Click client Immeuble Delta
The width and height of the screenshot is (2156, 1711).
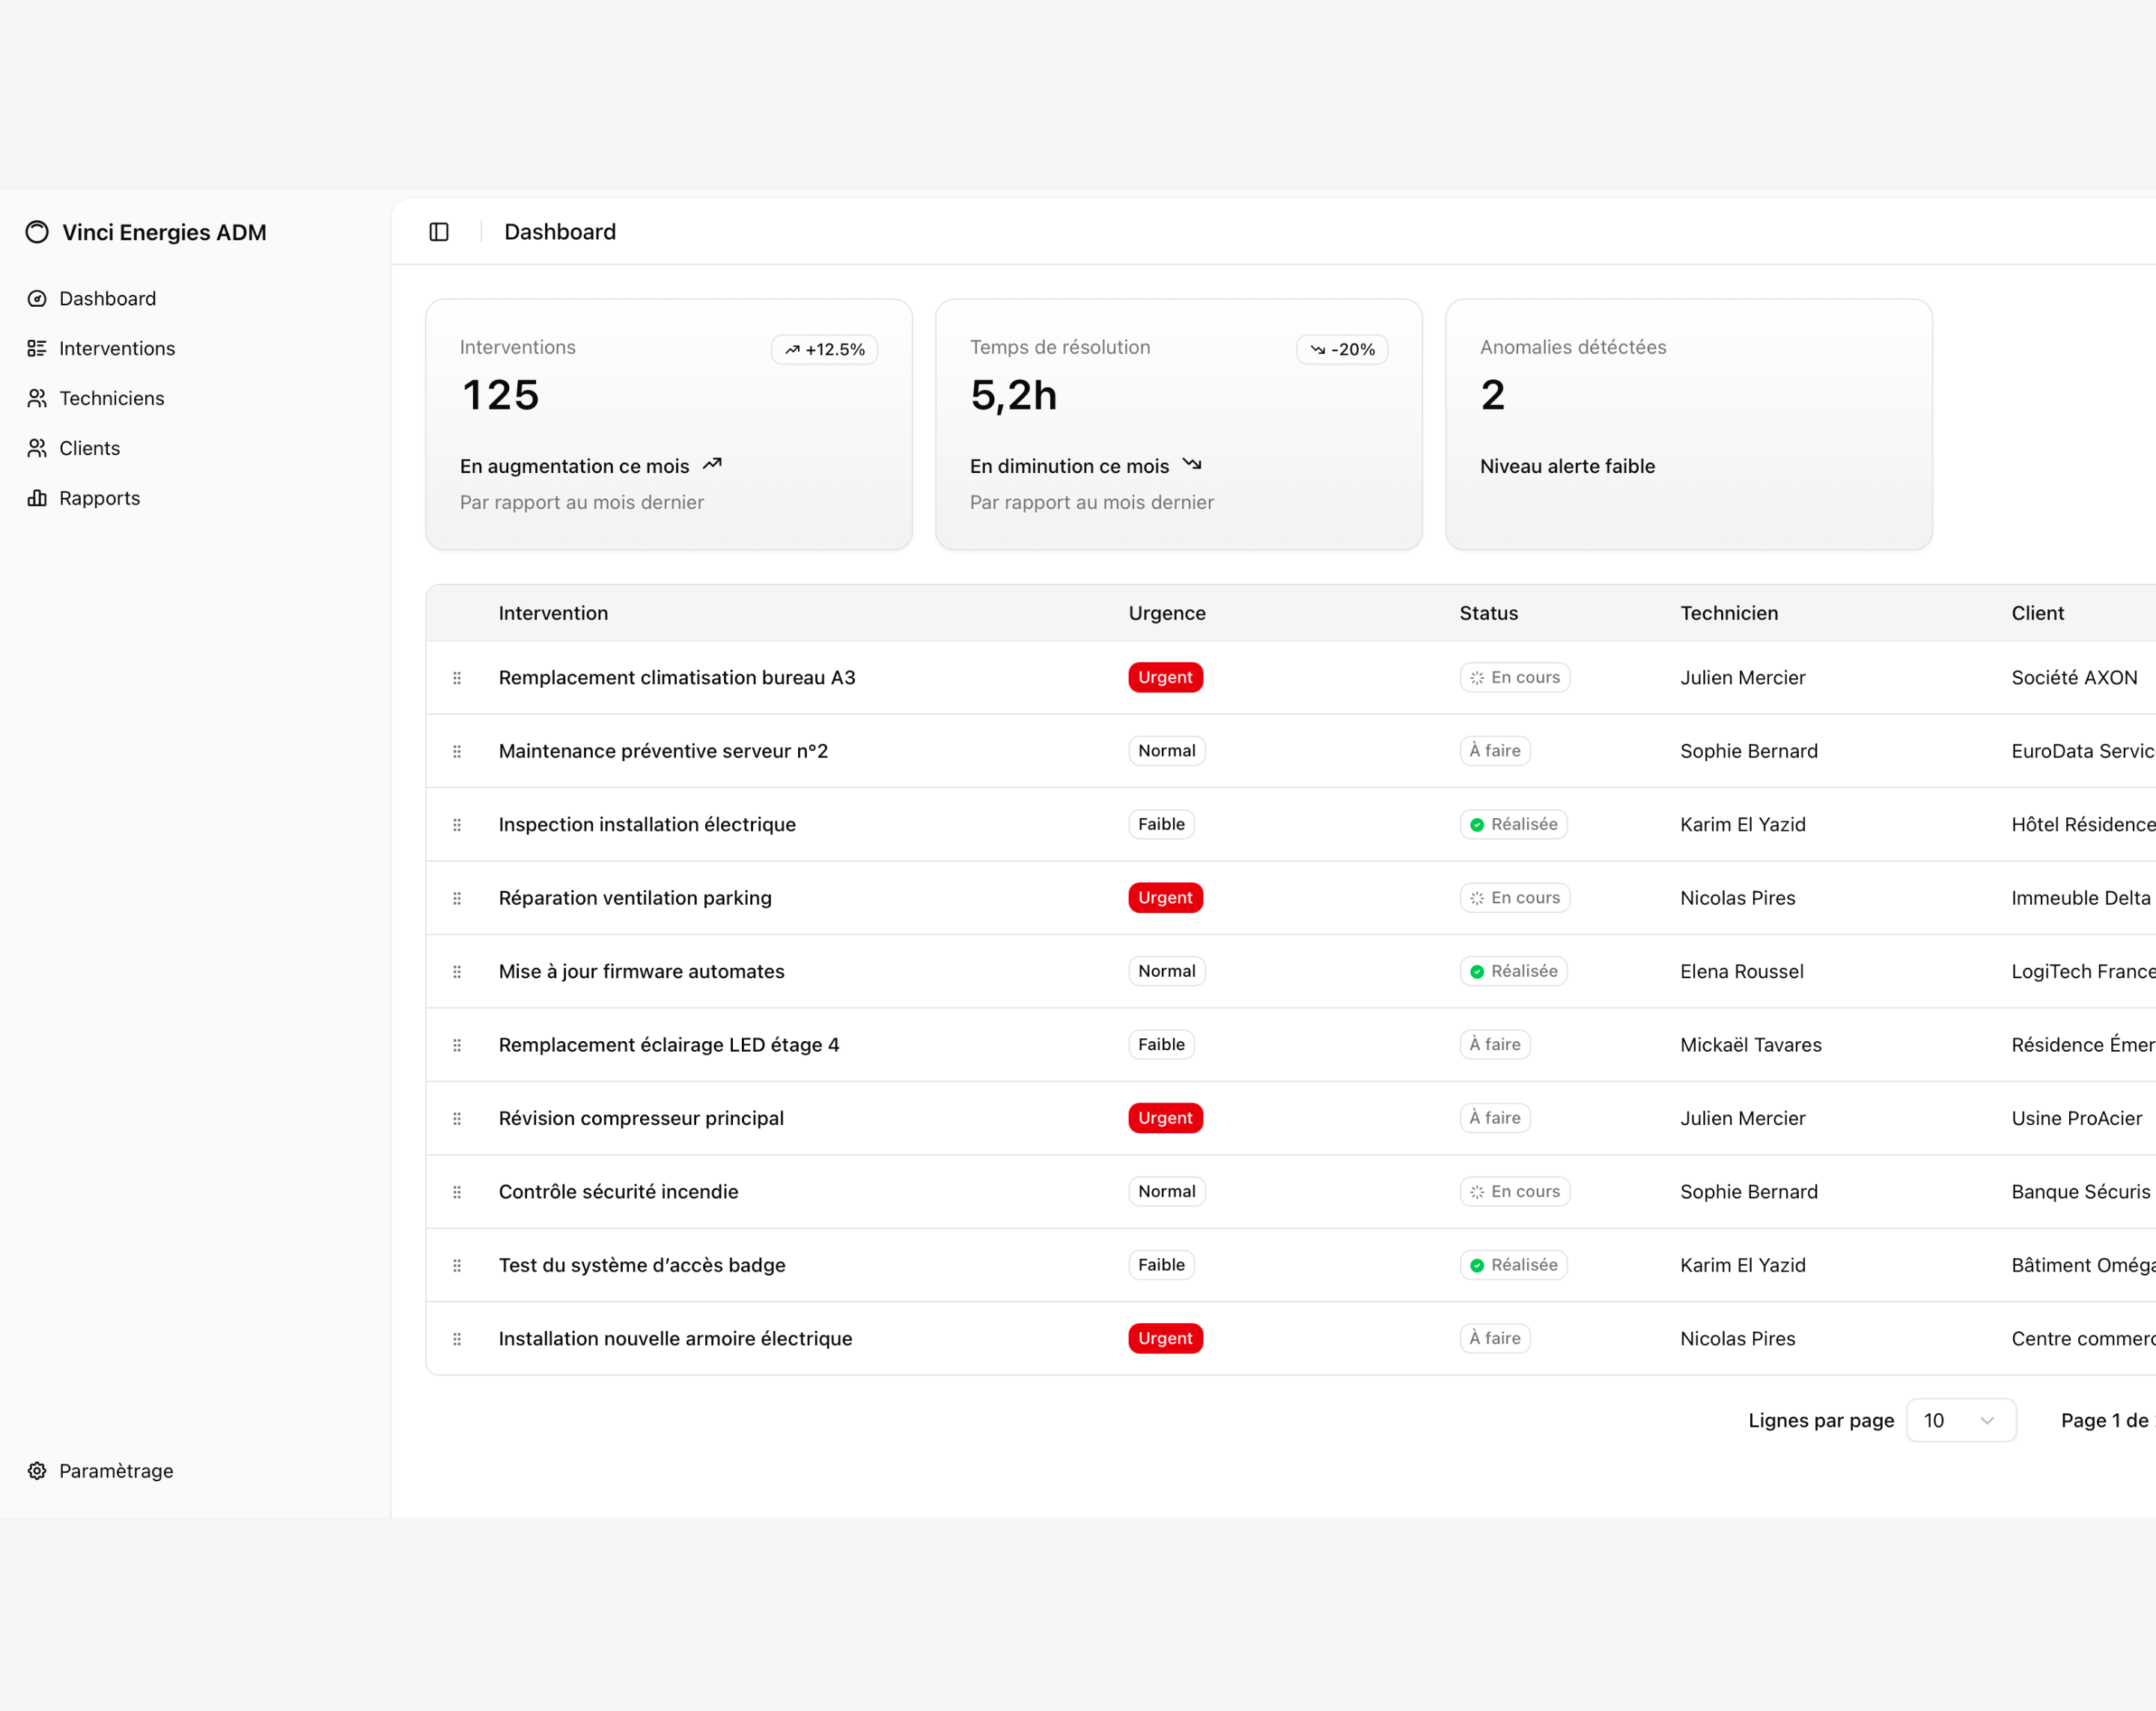pyautogui.click(x=2080, y=898)
